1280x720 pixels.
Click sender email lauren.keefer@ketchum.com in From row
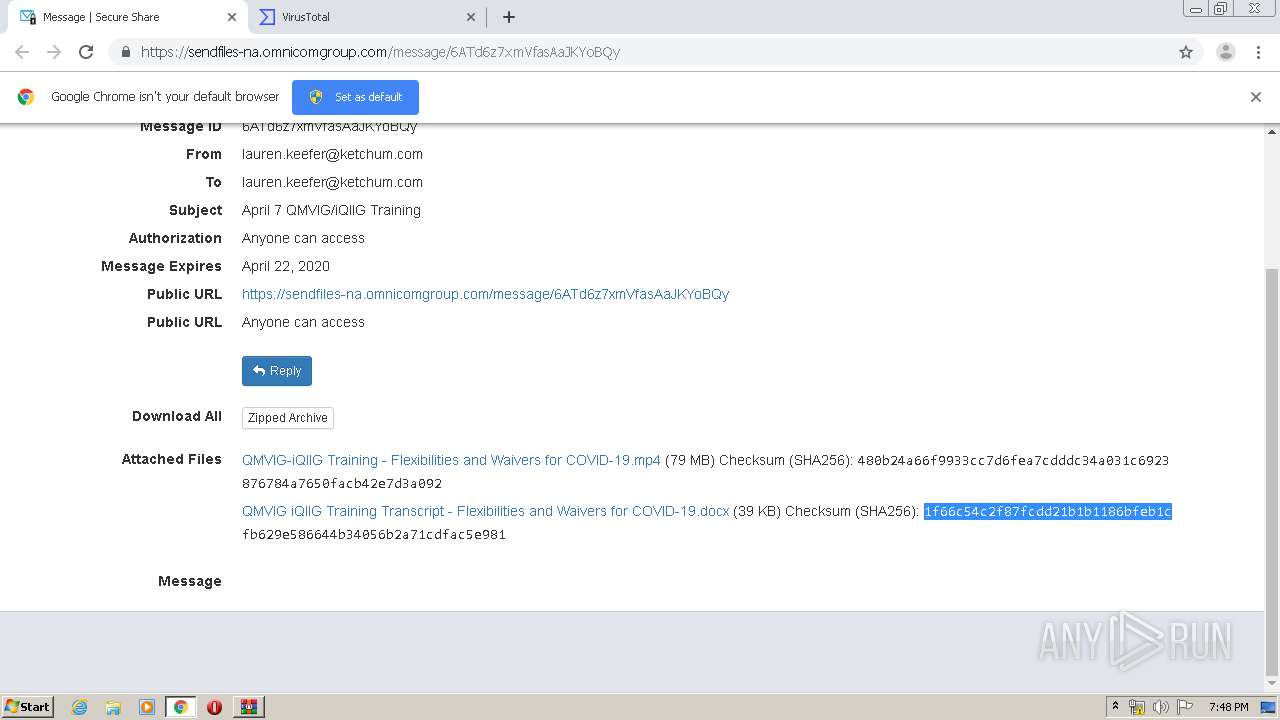tap(332, 154)
